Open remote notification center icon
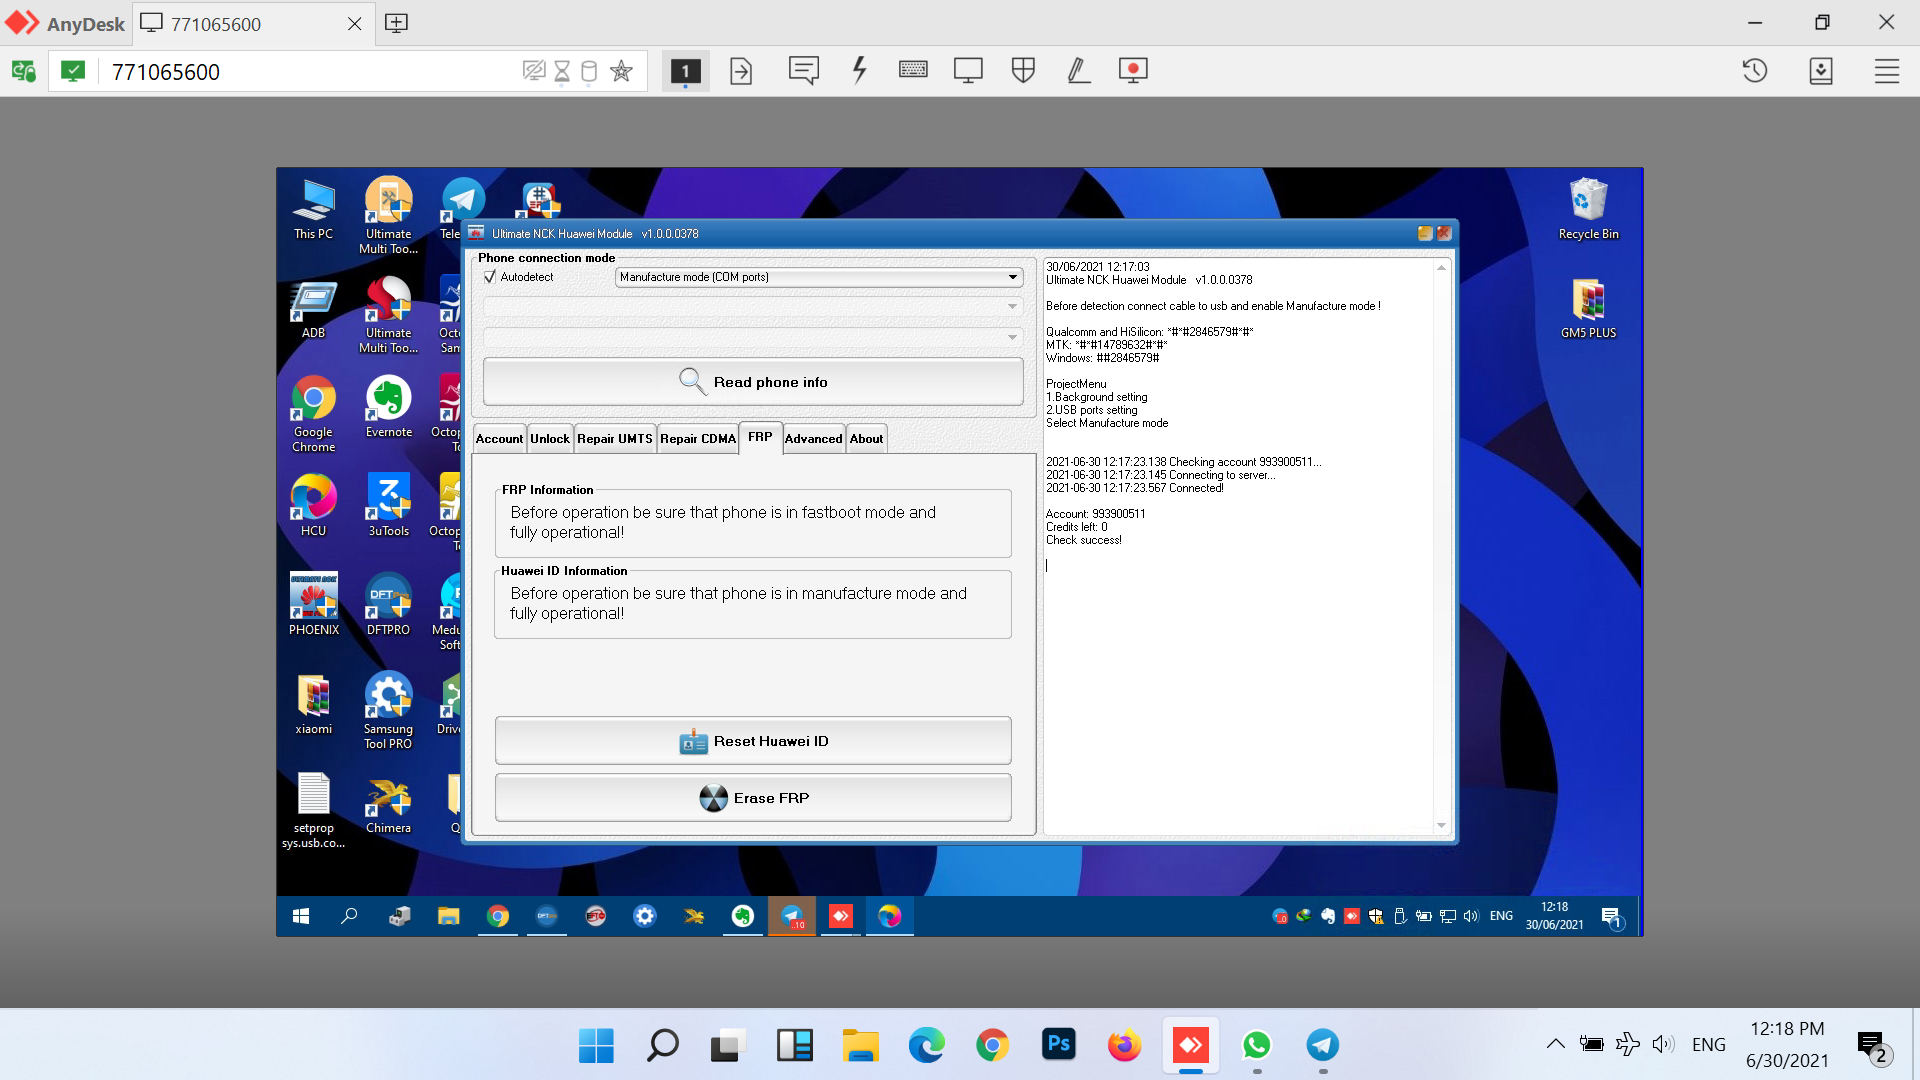The image size is (1920, 1080). click(x=1610, y=916)
